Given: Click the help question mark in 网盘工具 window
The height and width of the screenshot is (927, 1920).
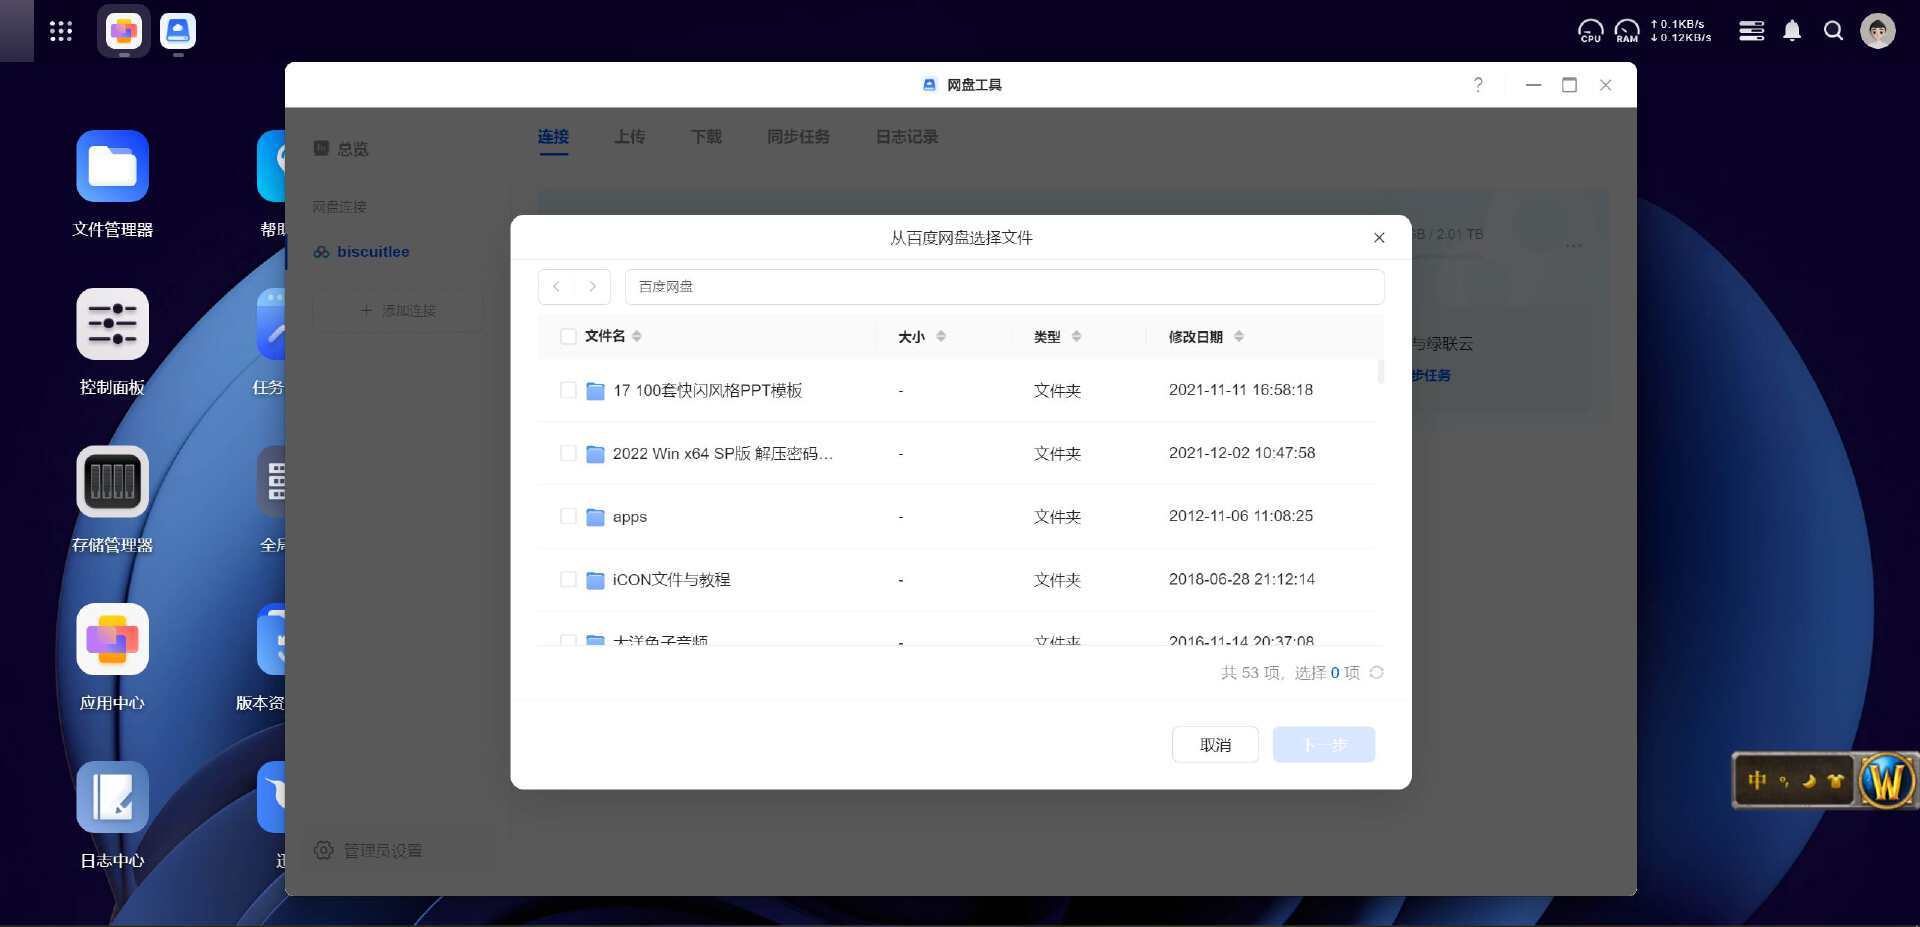Looking at the screenshot, I should point(1478,85).
